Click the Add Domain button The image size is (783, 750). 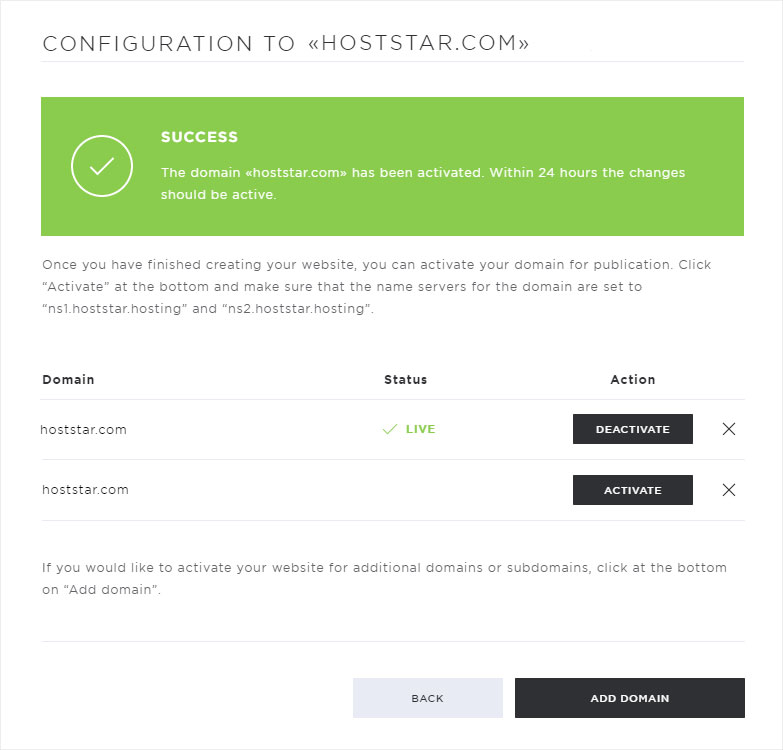tap(630, 698)
